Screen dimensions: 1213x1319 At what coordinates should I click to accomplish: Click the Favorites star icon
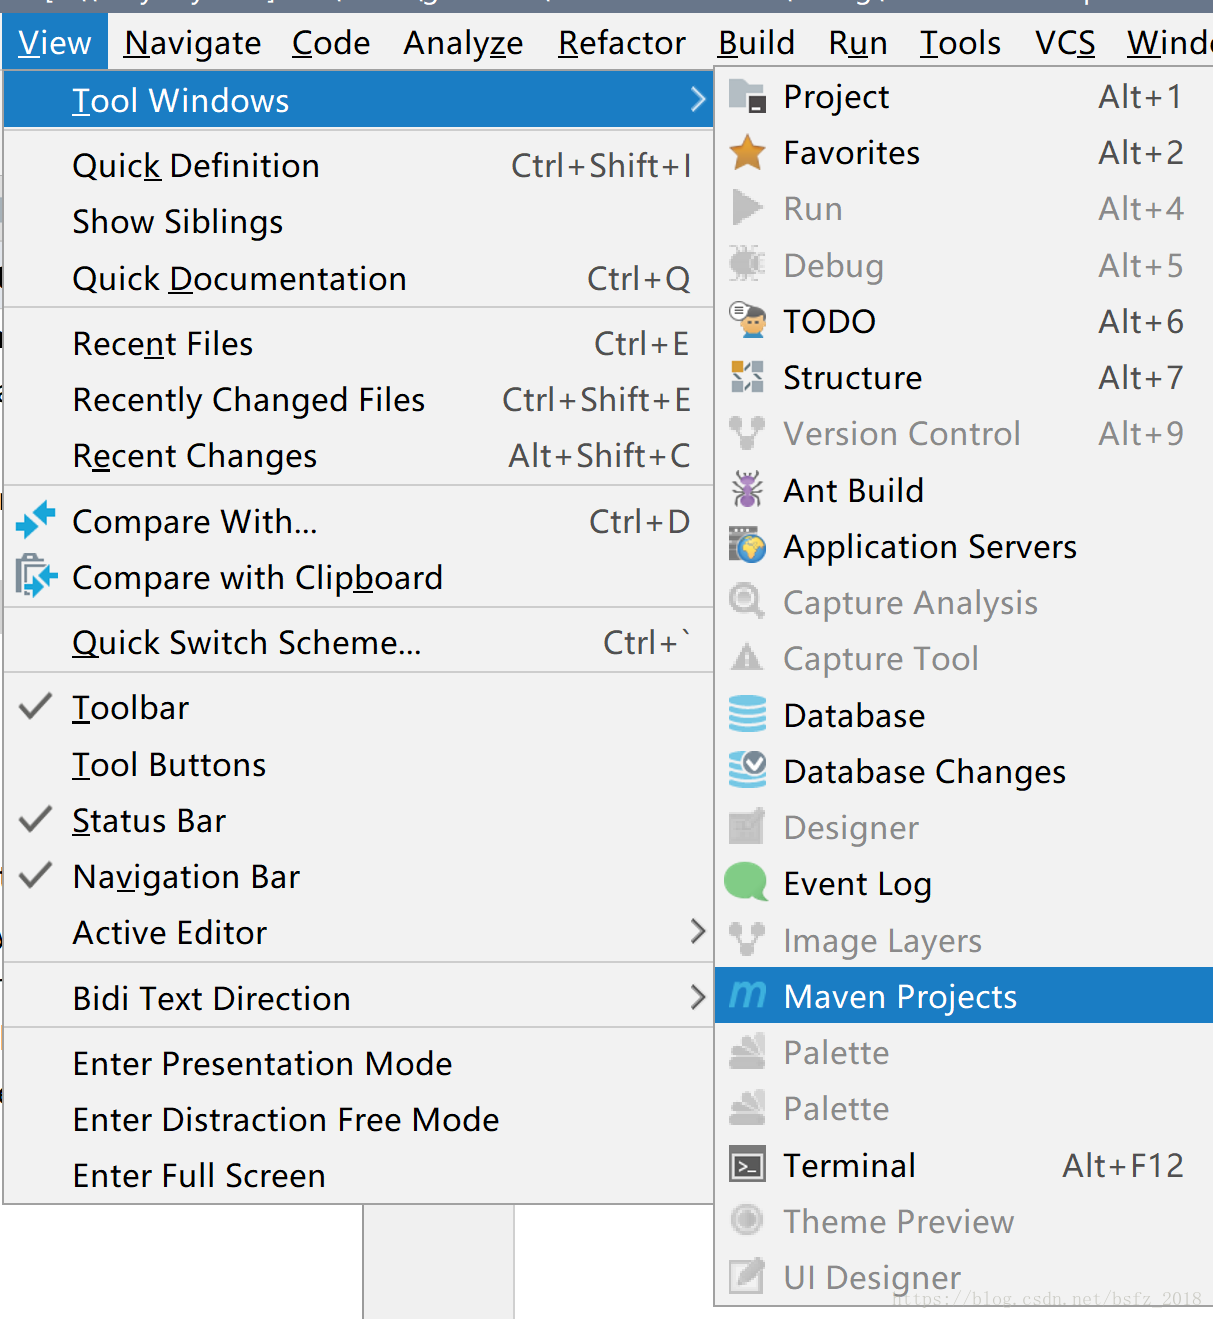pyautogui.click(x=747, y=153)
